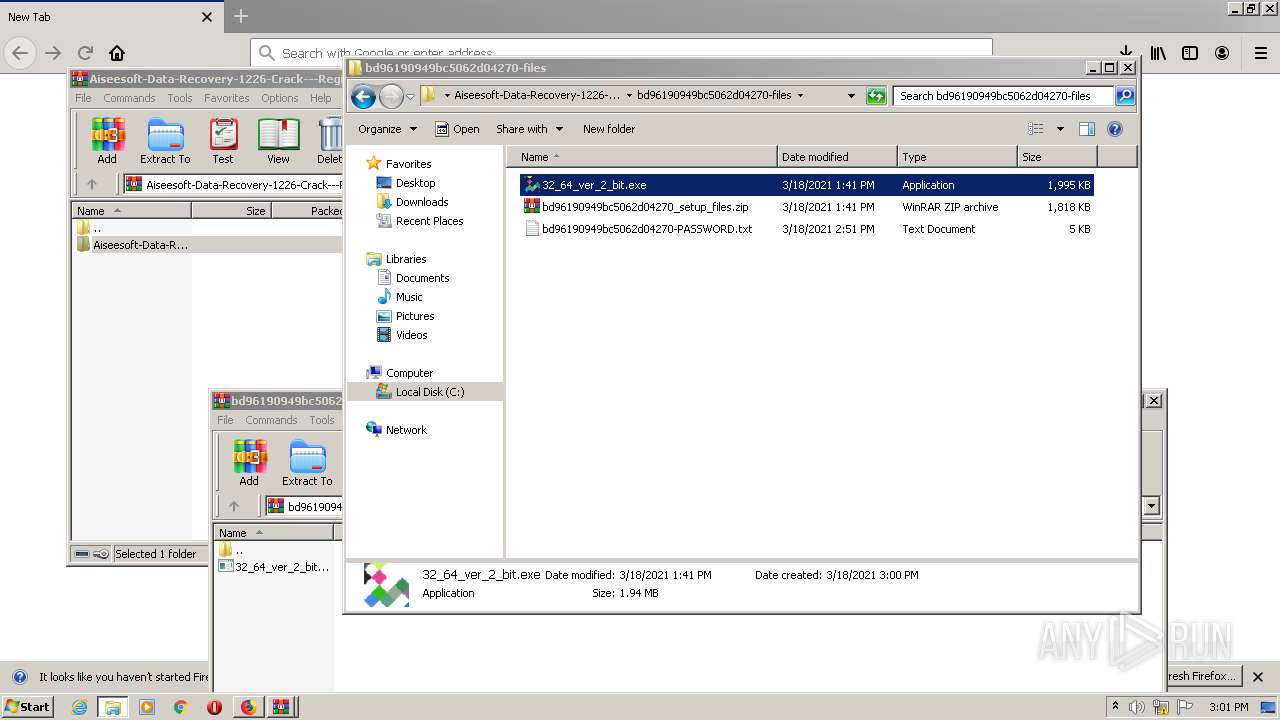
Task: Select Pictures library
Action: 415,316
